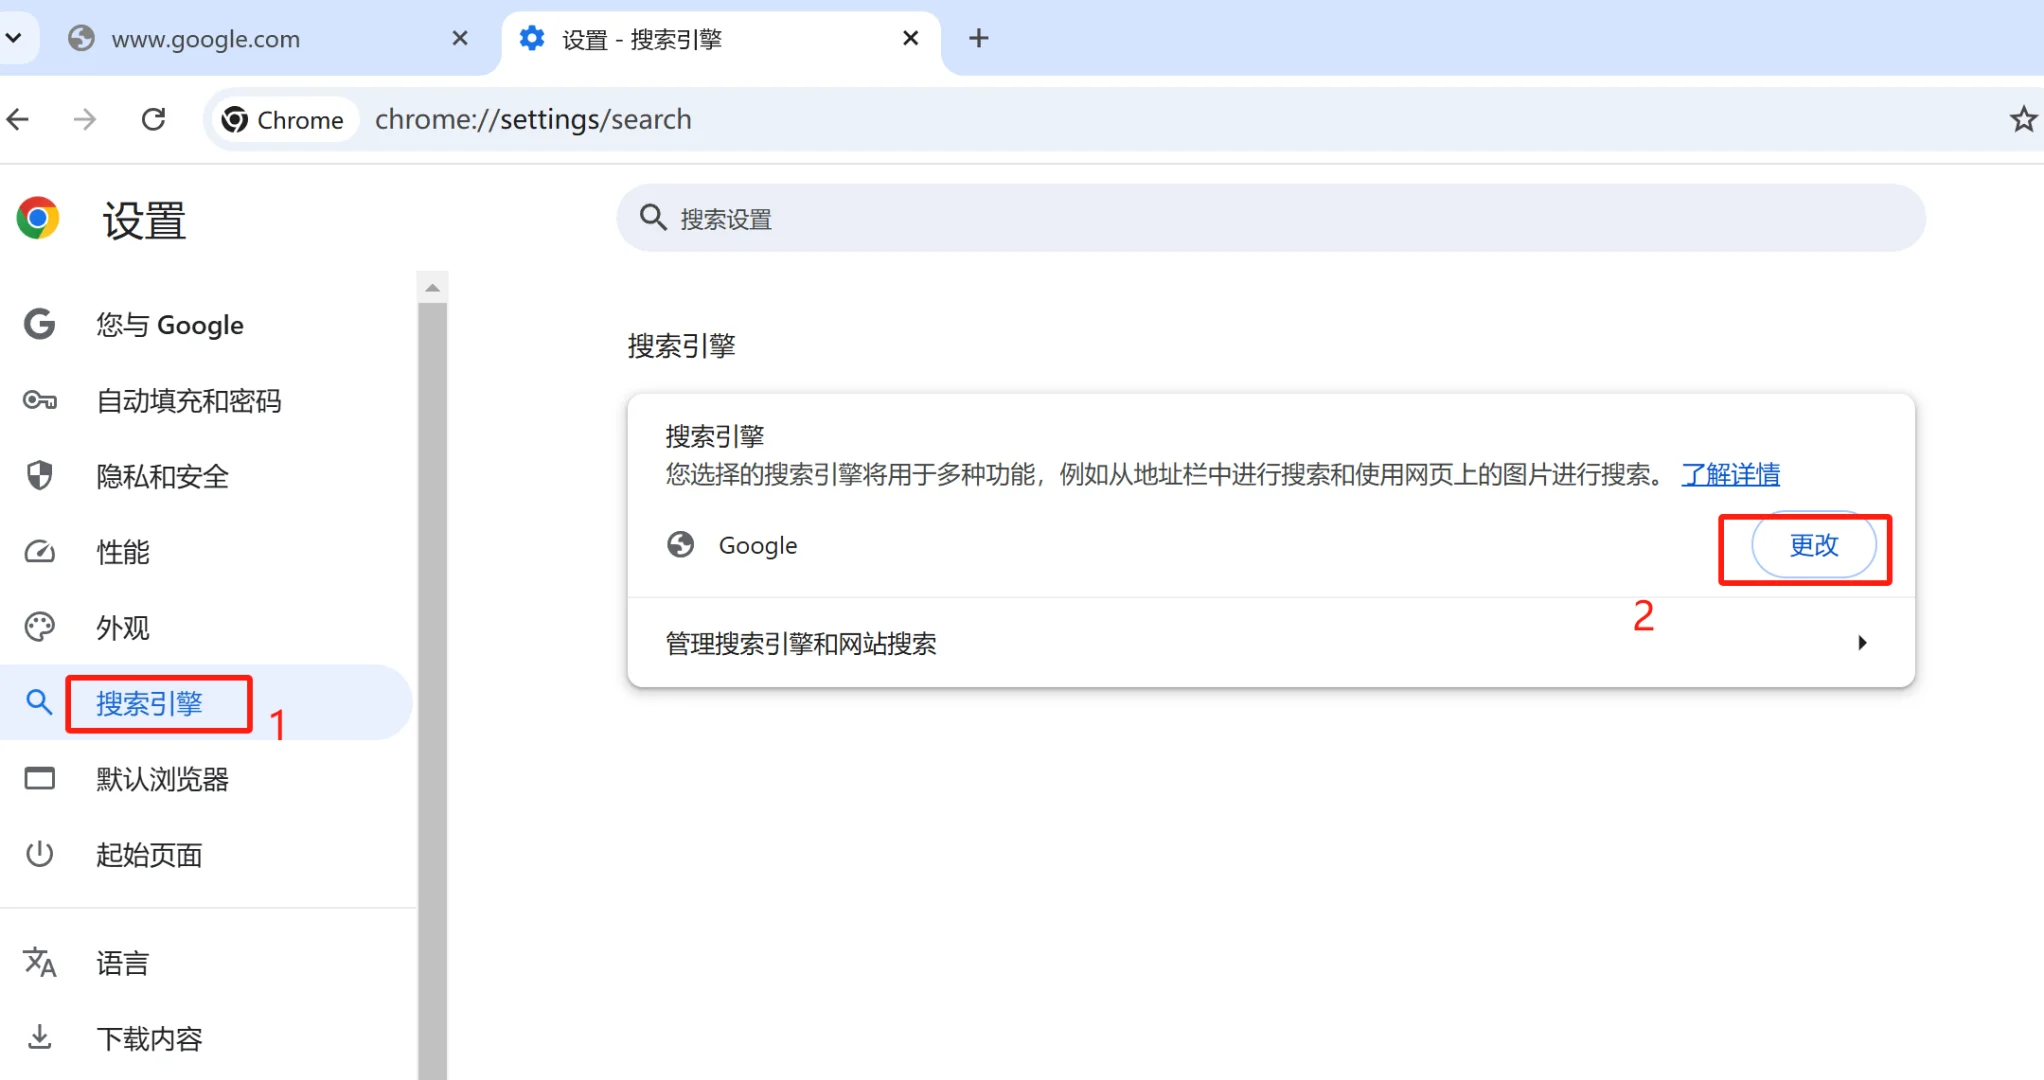Image resolution: width=2044 pixels, height=1080 pixels.
Task: Expand 管理搜索引擎和网站搜索 with its arrow
Action: [x=1862, y=643]
